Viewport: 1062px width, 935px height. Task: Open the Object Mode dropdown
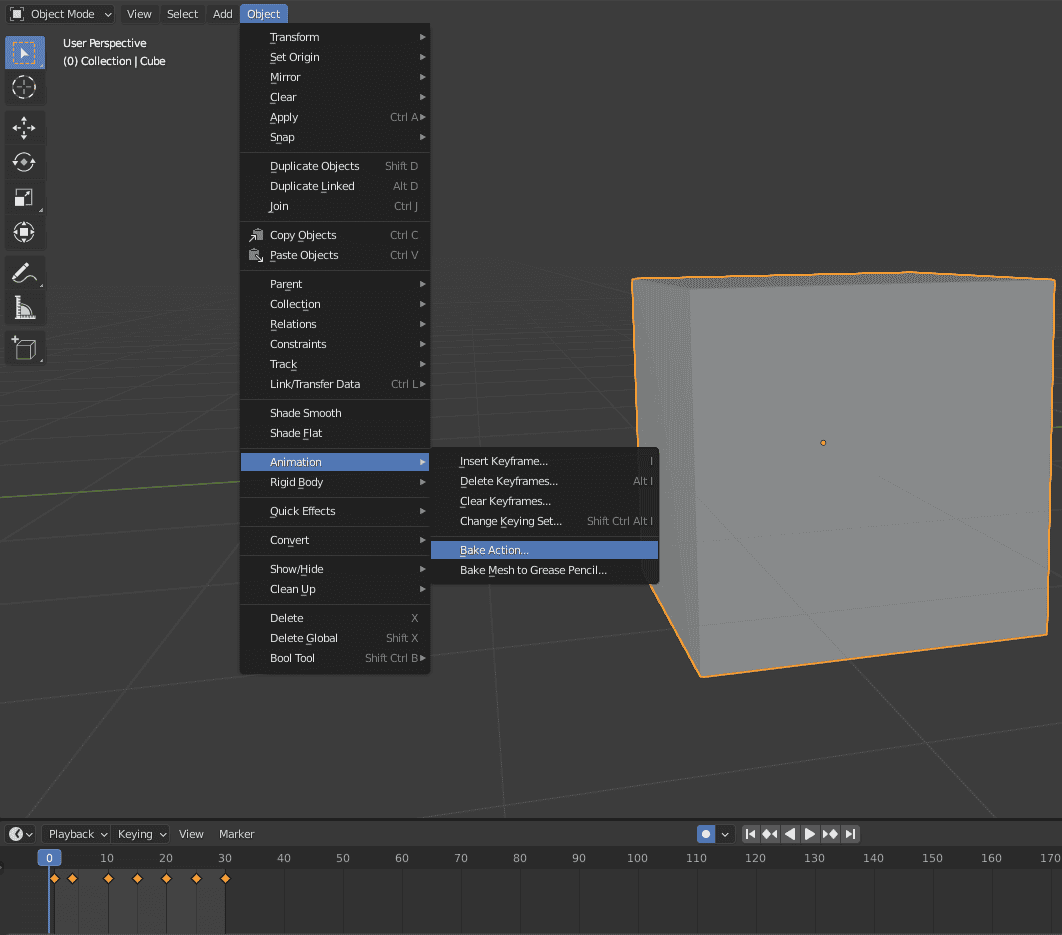click(x=60, y=13)
